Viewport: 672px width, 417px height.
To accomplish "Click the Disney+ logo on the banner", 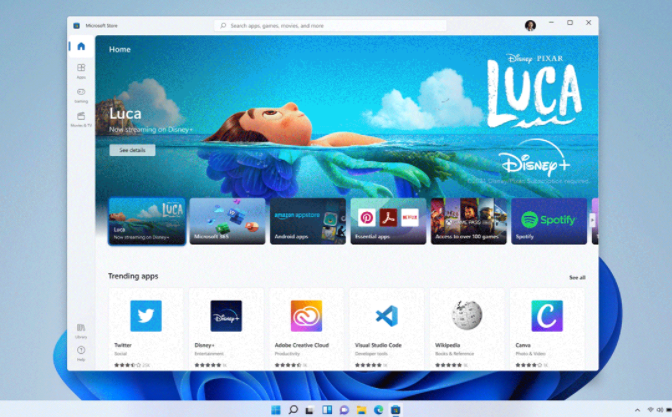I will click(536, 158).
